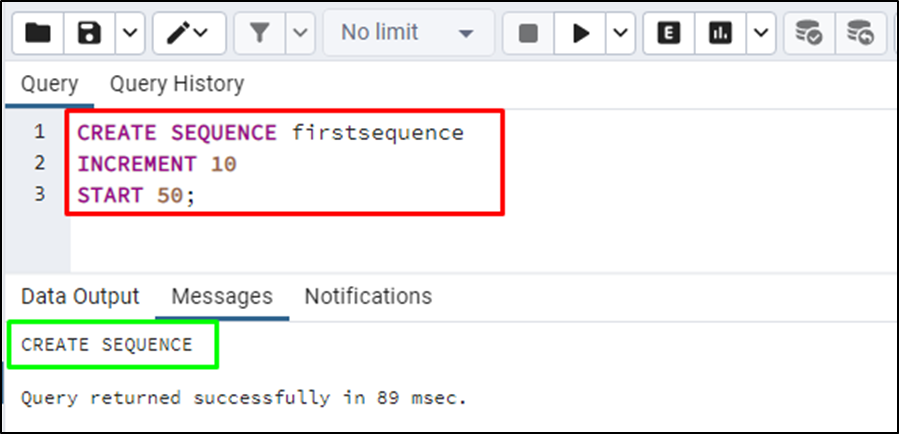Open the Data Output tab

[x=80, y=297]
